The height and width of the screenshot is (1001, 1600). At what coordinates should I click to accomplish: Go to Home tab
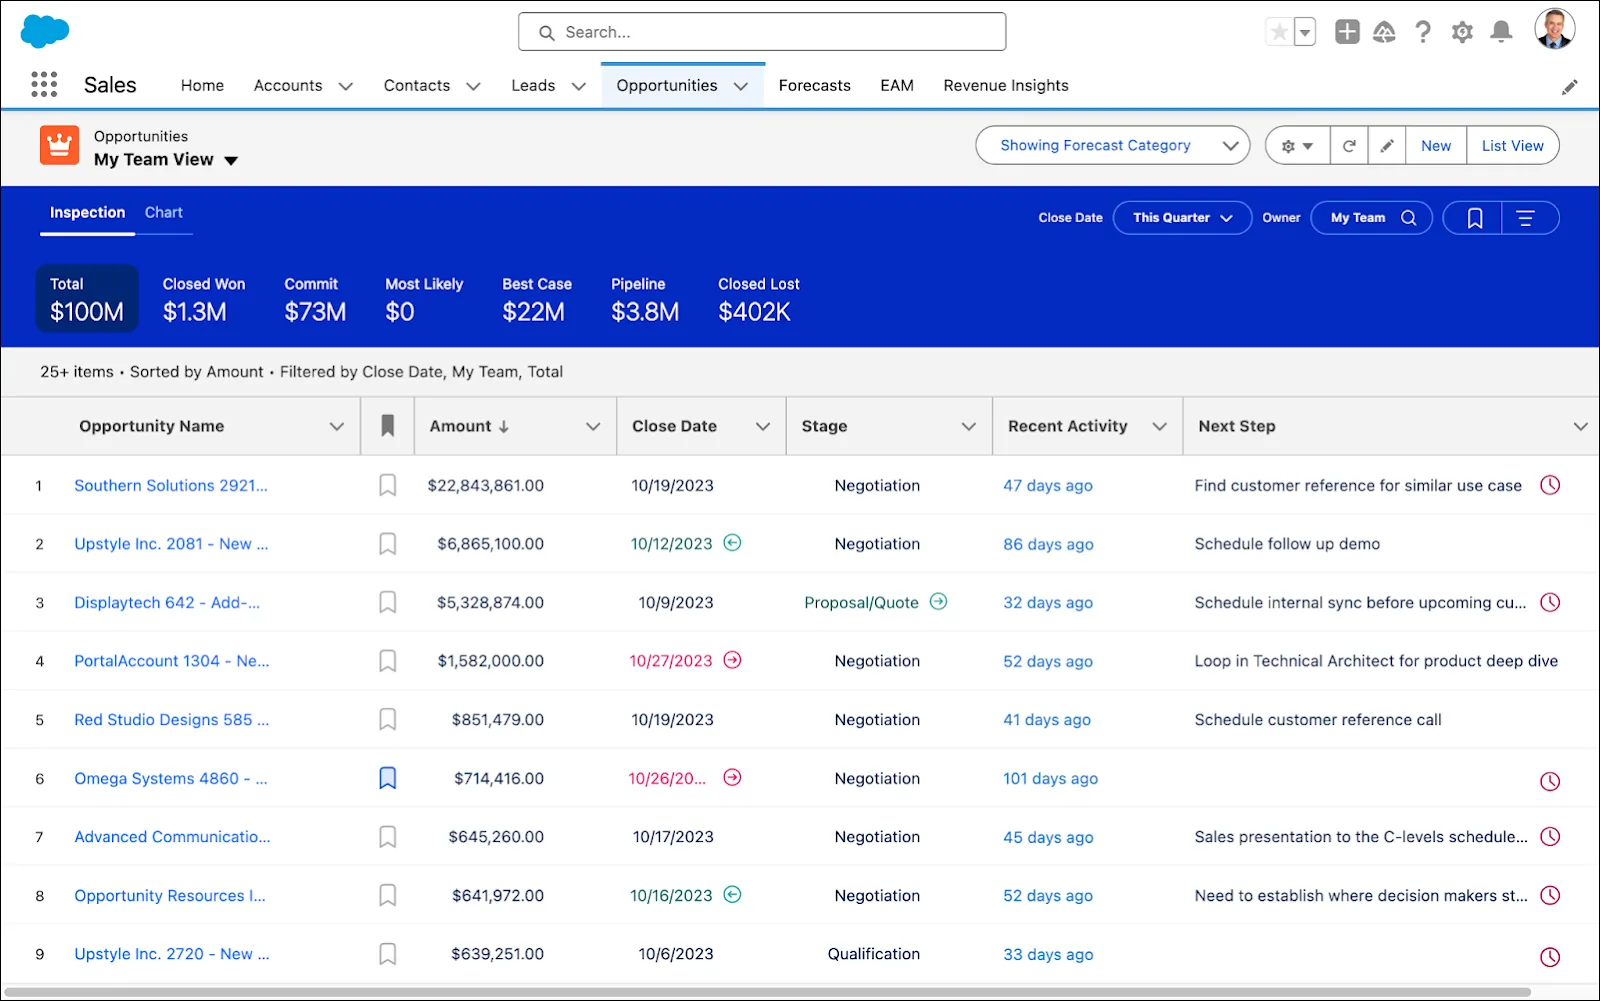point(202,86)
